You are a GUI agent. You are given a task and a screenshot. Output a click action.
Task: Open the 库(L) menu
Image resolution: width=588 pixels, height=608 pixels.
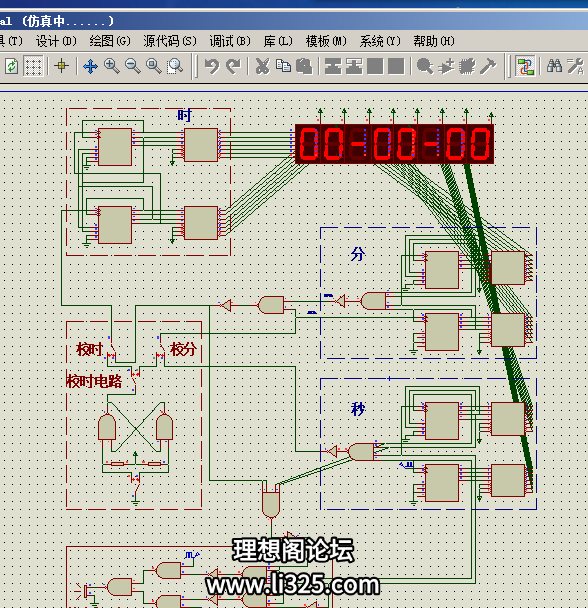click(278, 41)
